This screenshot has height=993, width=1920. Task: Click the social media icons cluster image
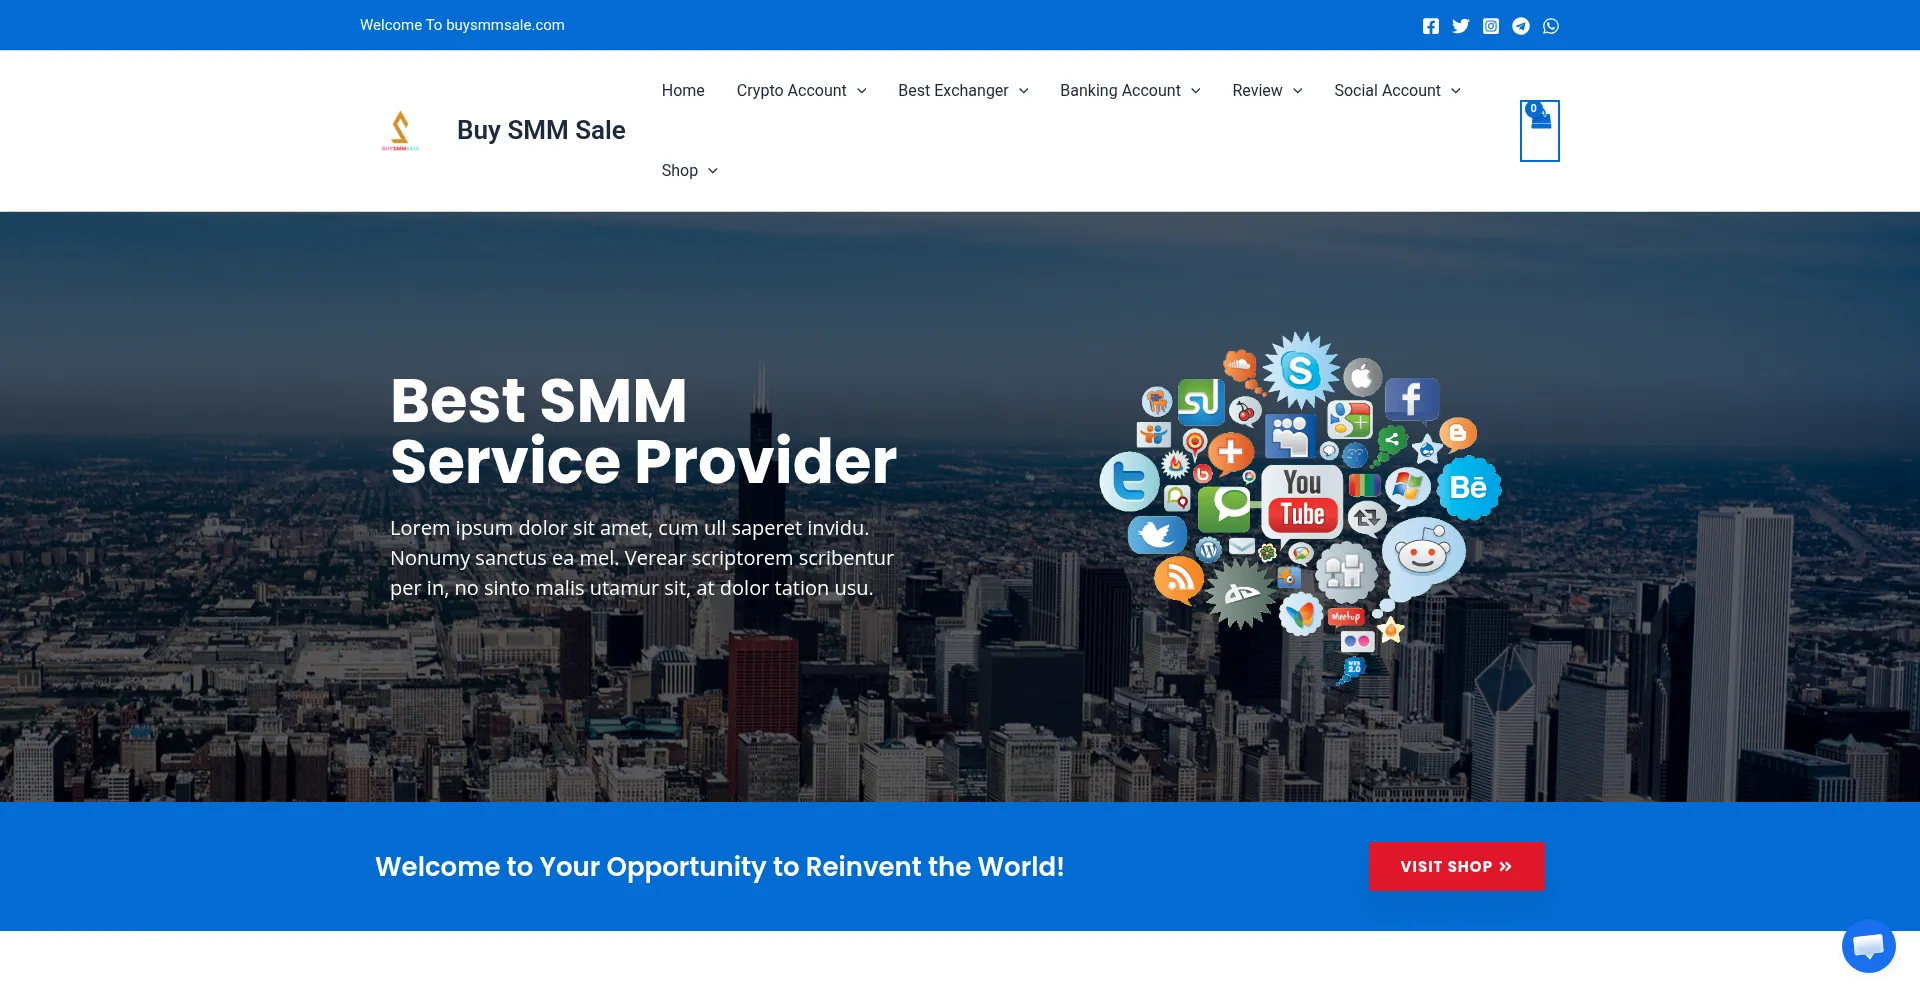(1300, 506)
